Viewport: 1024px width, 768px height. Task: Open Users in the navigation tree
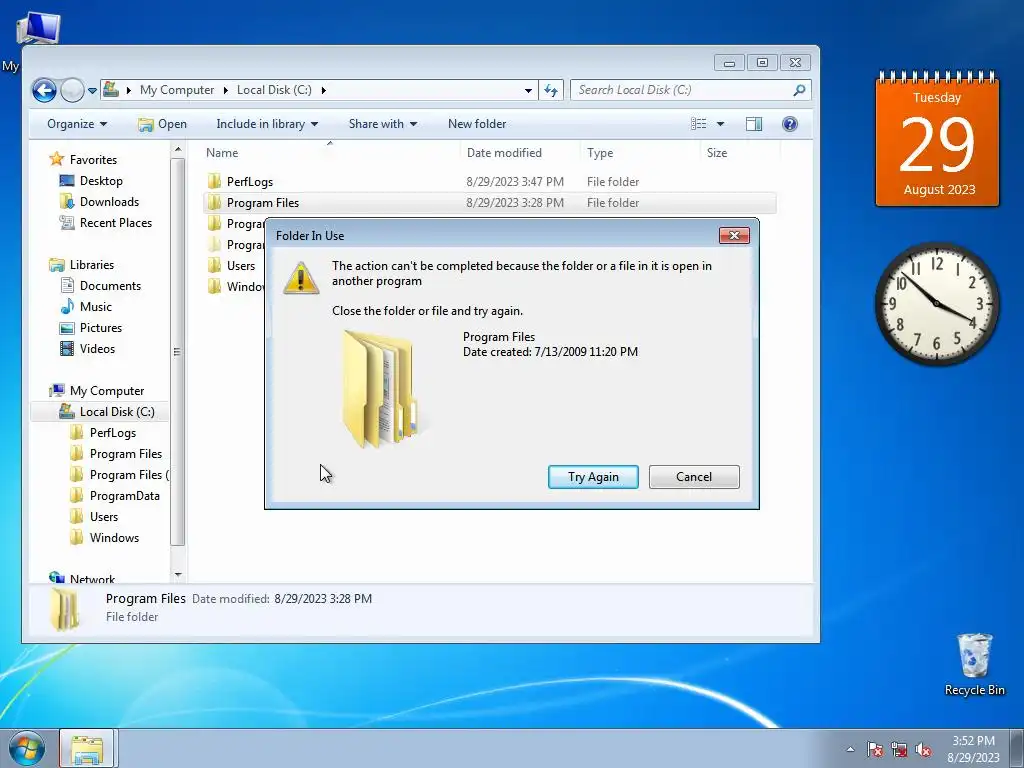pyautogui.click(x=104, y=517)
